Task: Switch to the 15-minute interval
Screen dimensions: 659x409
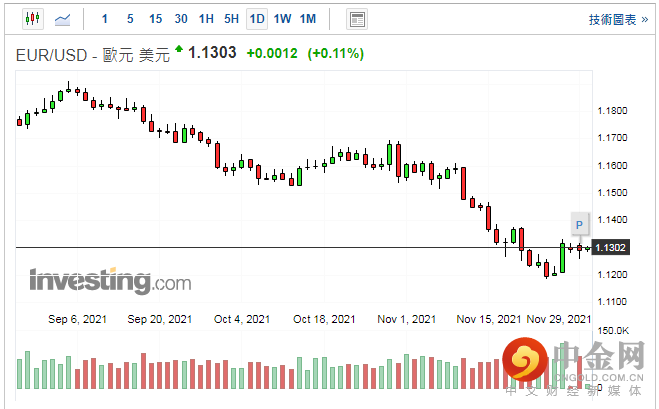Action: click(x=155, y=19)
